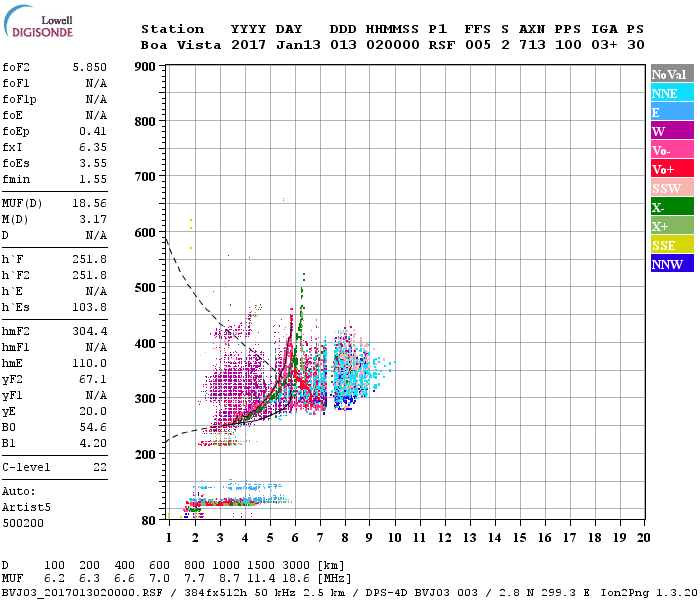Click the fmin value 1.55
Image resolution: width=700 pixels, height=600 pixels.
tap(93, 179)
